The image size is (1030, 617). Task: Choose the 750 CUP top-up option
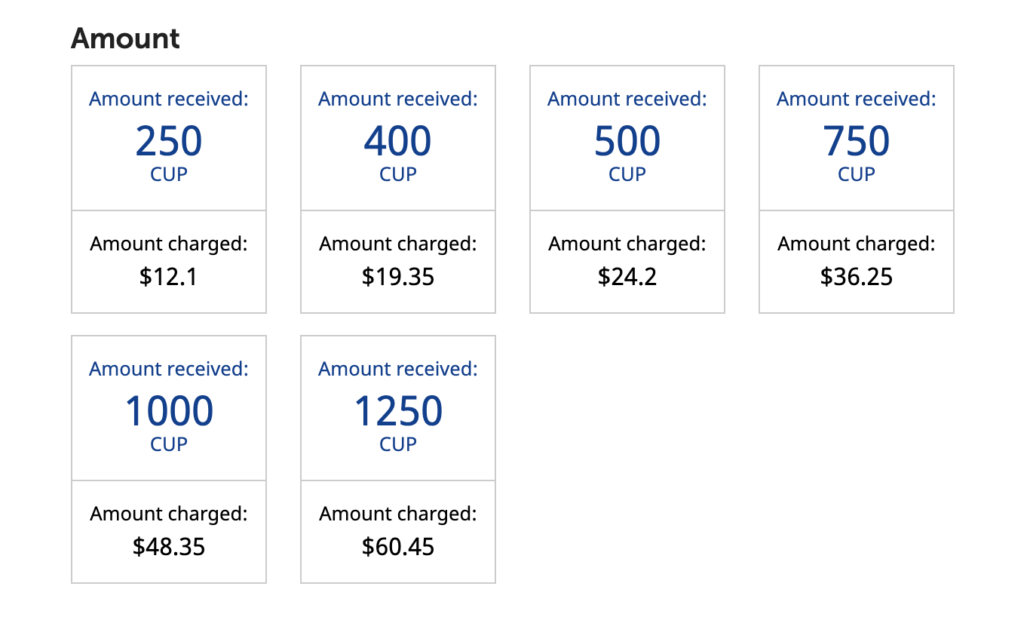click(857, 189)
